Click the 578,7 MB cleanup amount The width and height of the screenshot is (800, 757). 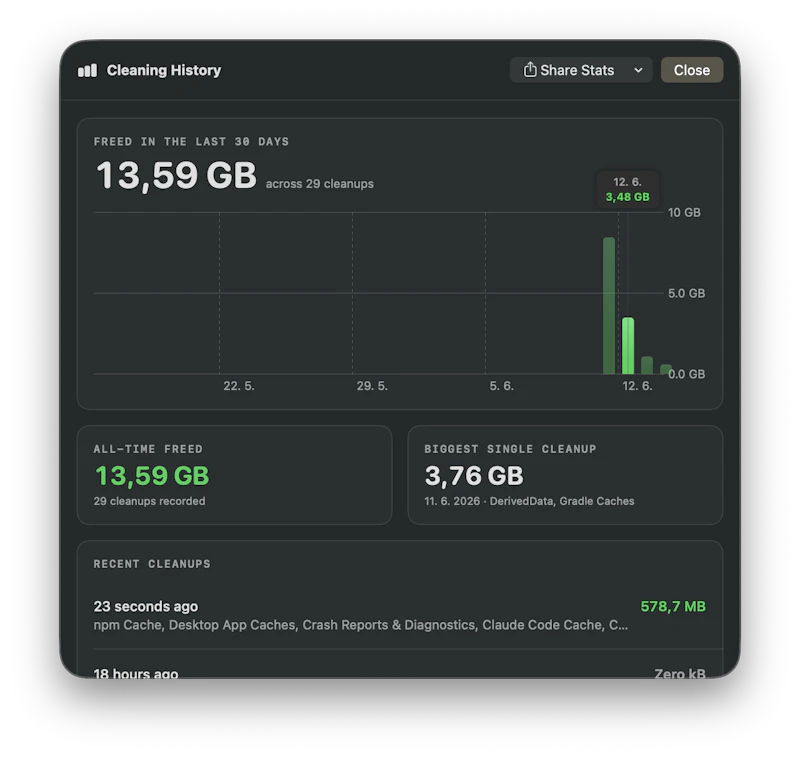click(673, 606)
